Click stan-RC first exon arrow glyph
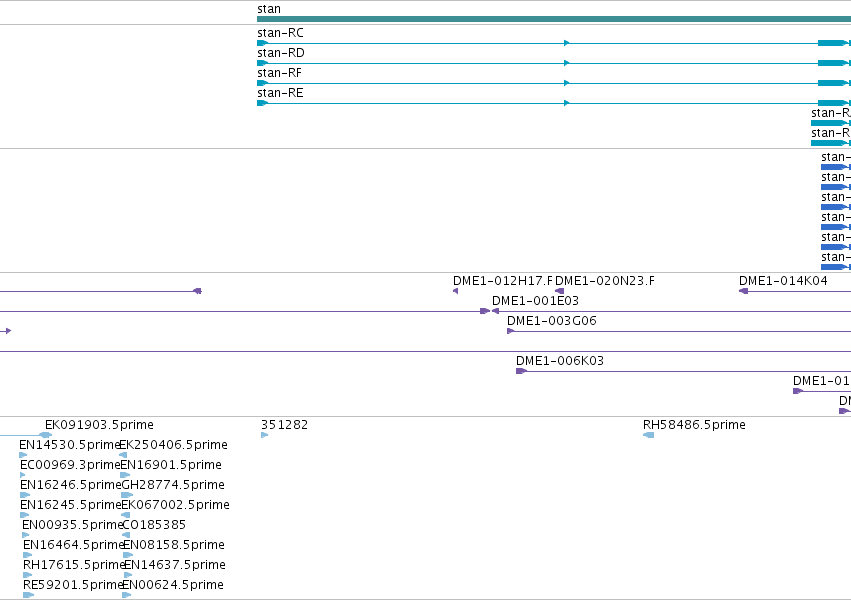Image resolution: width=851 pixels, height=600 pixels. click(x=263, y=43)
